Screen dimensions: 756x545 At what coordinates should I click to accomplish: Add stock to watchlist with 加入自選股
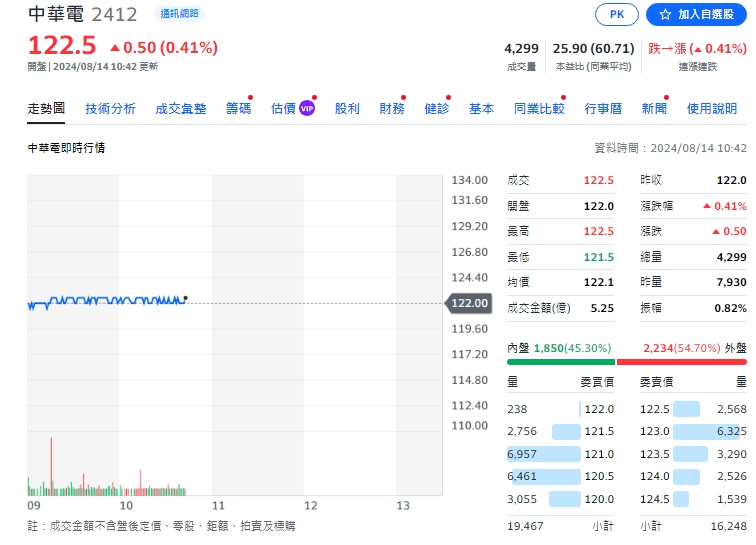(x=696, y=14)
